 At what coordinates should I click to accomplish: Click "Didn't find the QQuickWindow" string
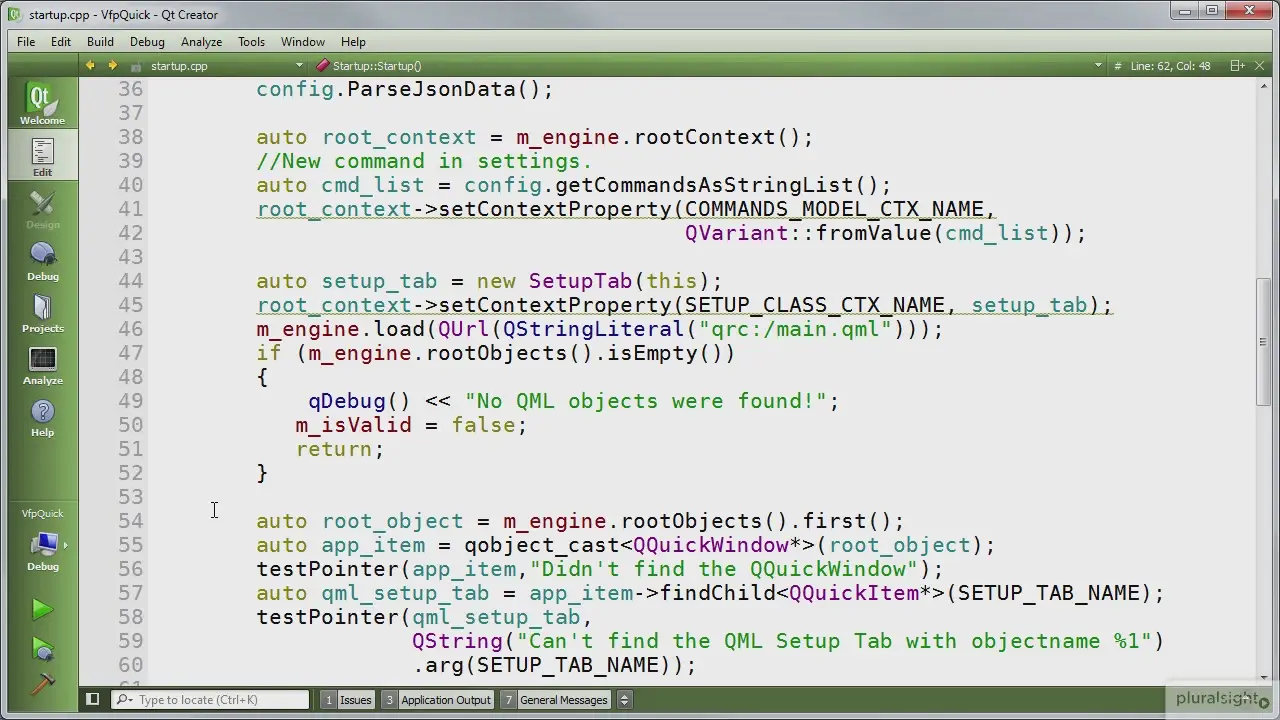coord(724,569)
